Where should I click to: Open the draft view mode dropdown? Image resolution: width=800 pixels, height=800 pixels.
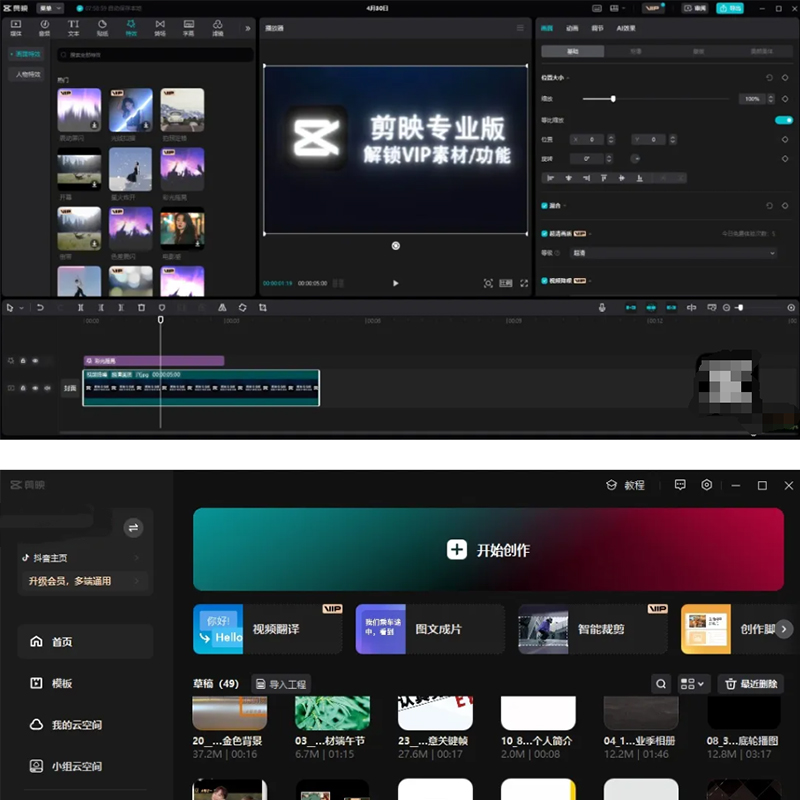coord(693,684)
